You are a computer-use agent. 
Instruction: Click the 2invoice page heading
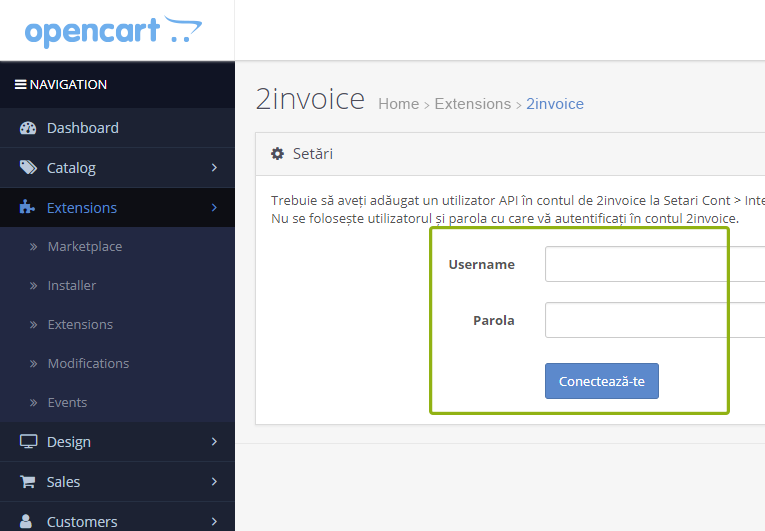click(x=310, y=99)
